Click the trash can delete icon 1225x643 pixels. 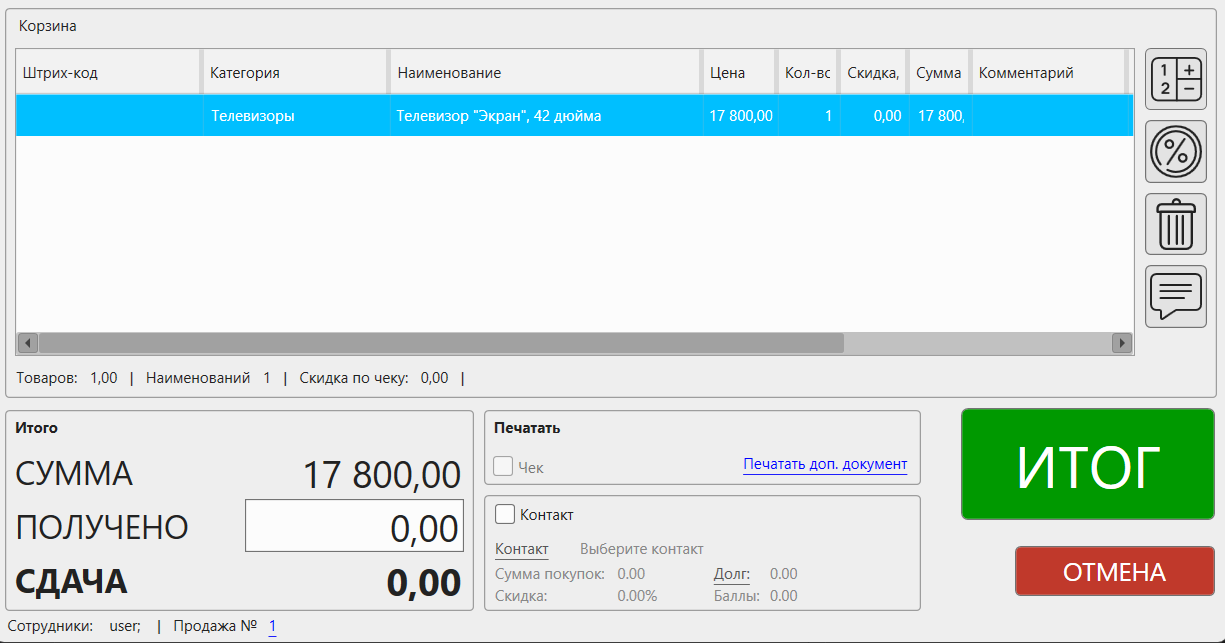(x=1175, y=224)
